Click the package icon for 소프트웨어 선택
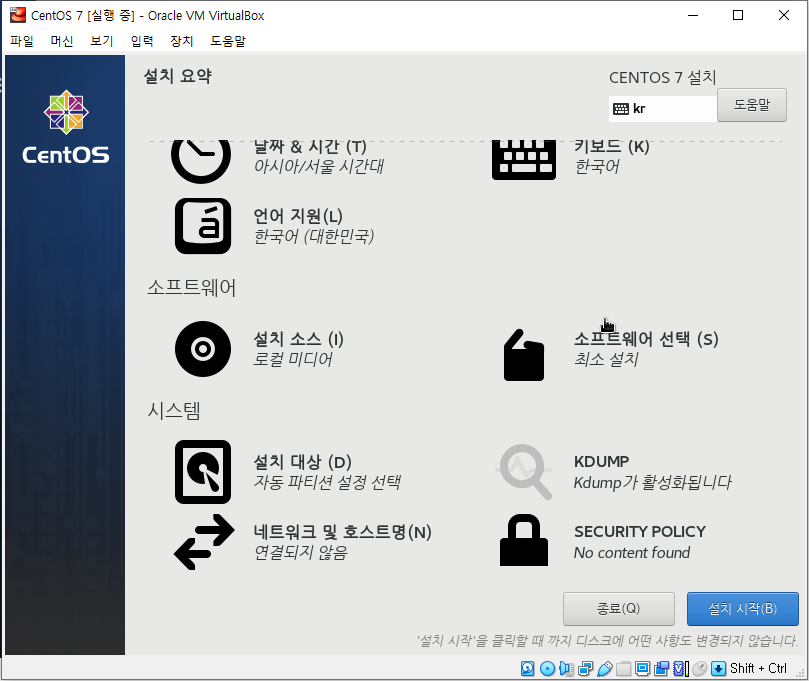Viewport: 809px width, 681px height. point(524,355)
